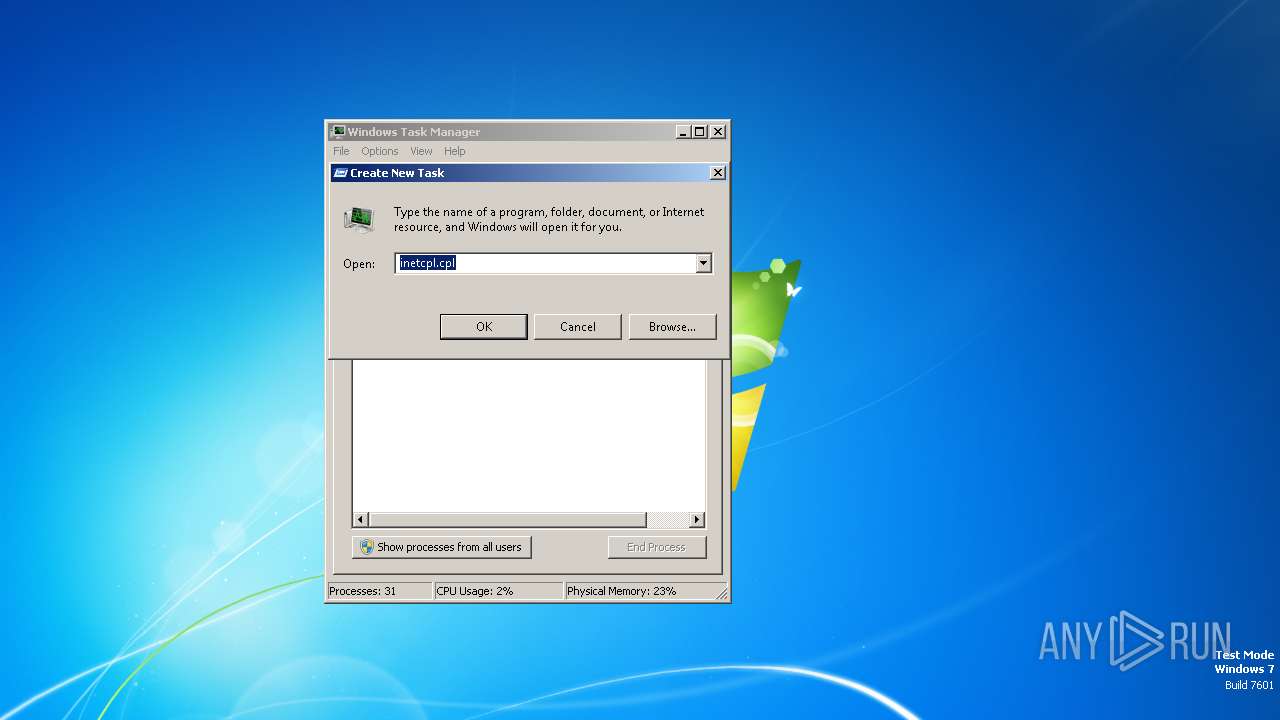Viewport: 1280px width, 720px height.
Task: Click OK in Create New Task dialog
Action: [484, 327]
